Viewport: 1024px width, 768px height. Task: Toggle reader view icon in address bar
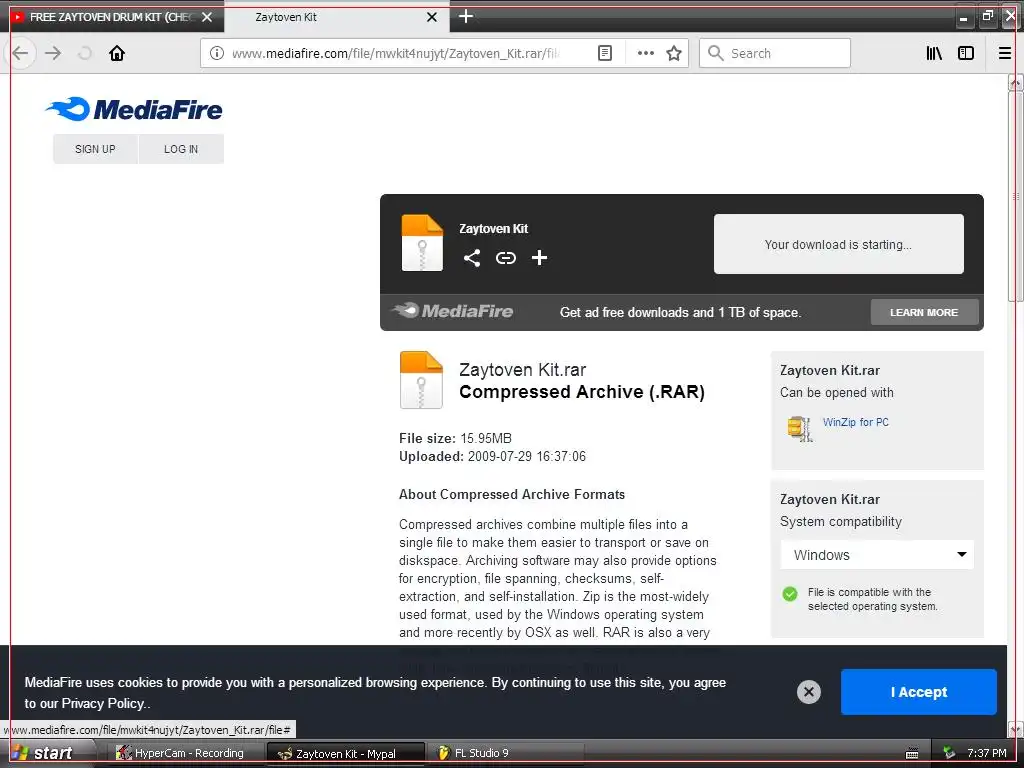(x=605, y=53)
